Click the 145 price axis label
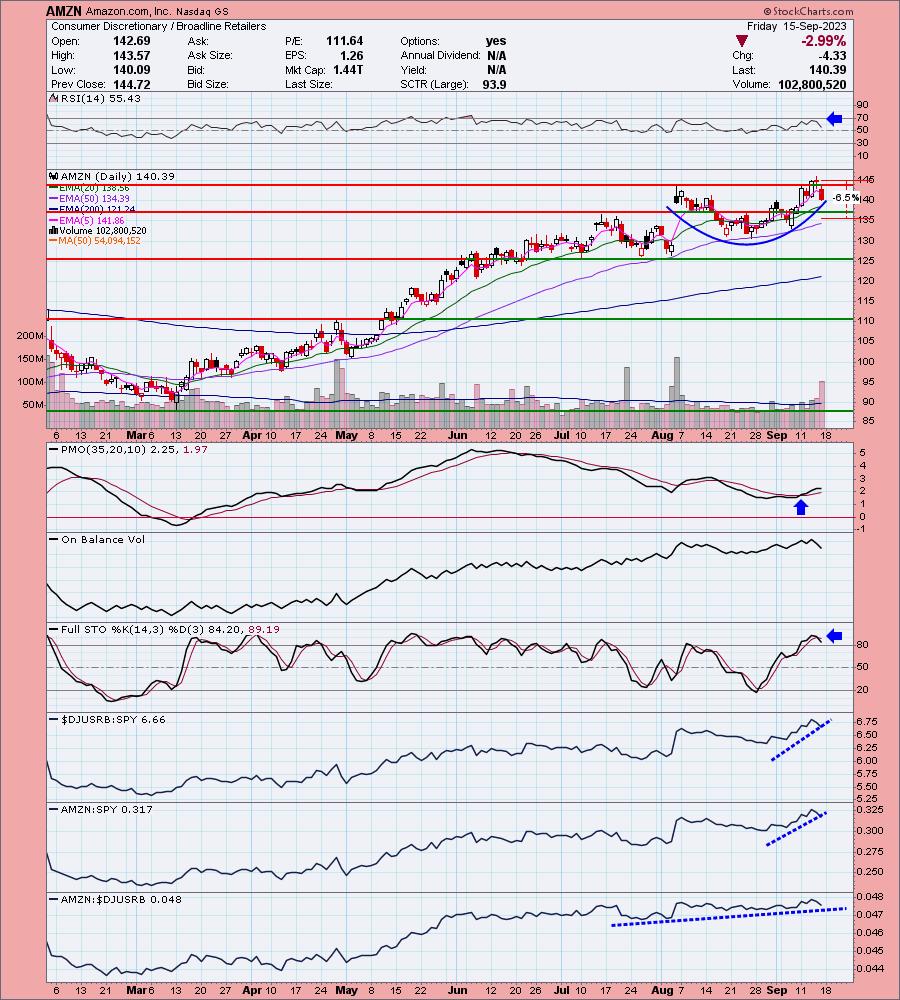This screenshot has width=900, height=1000. click(866, 179)
